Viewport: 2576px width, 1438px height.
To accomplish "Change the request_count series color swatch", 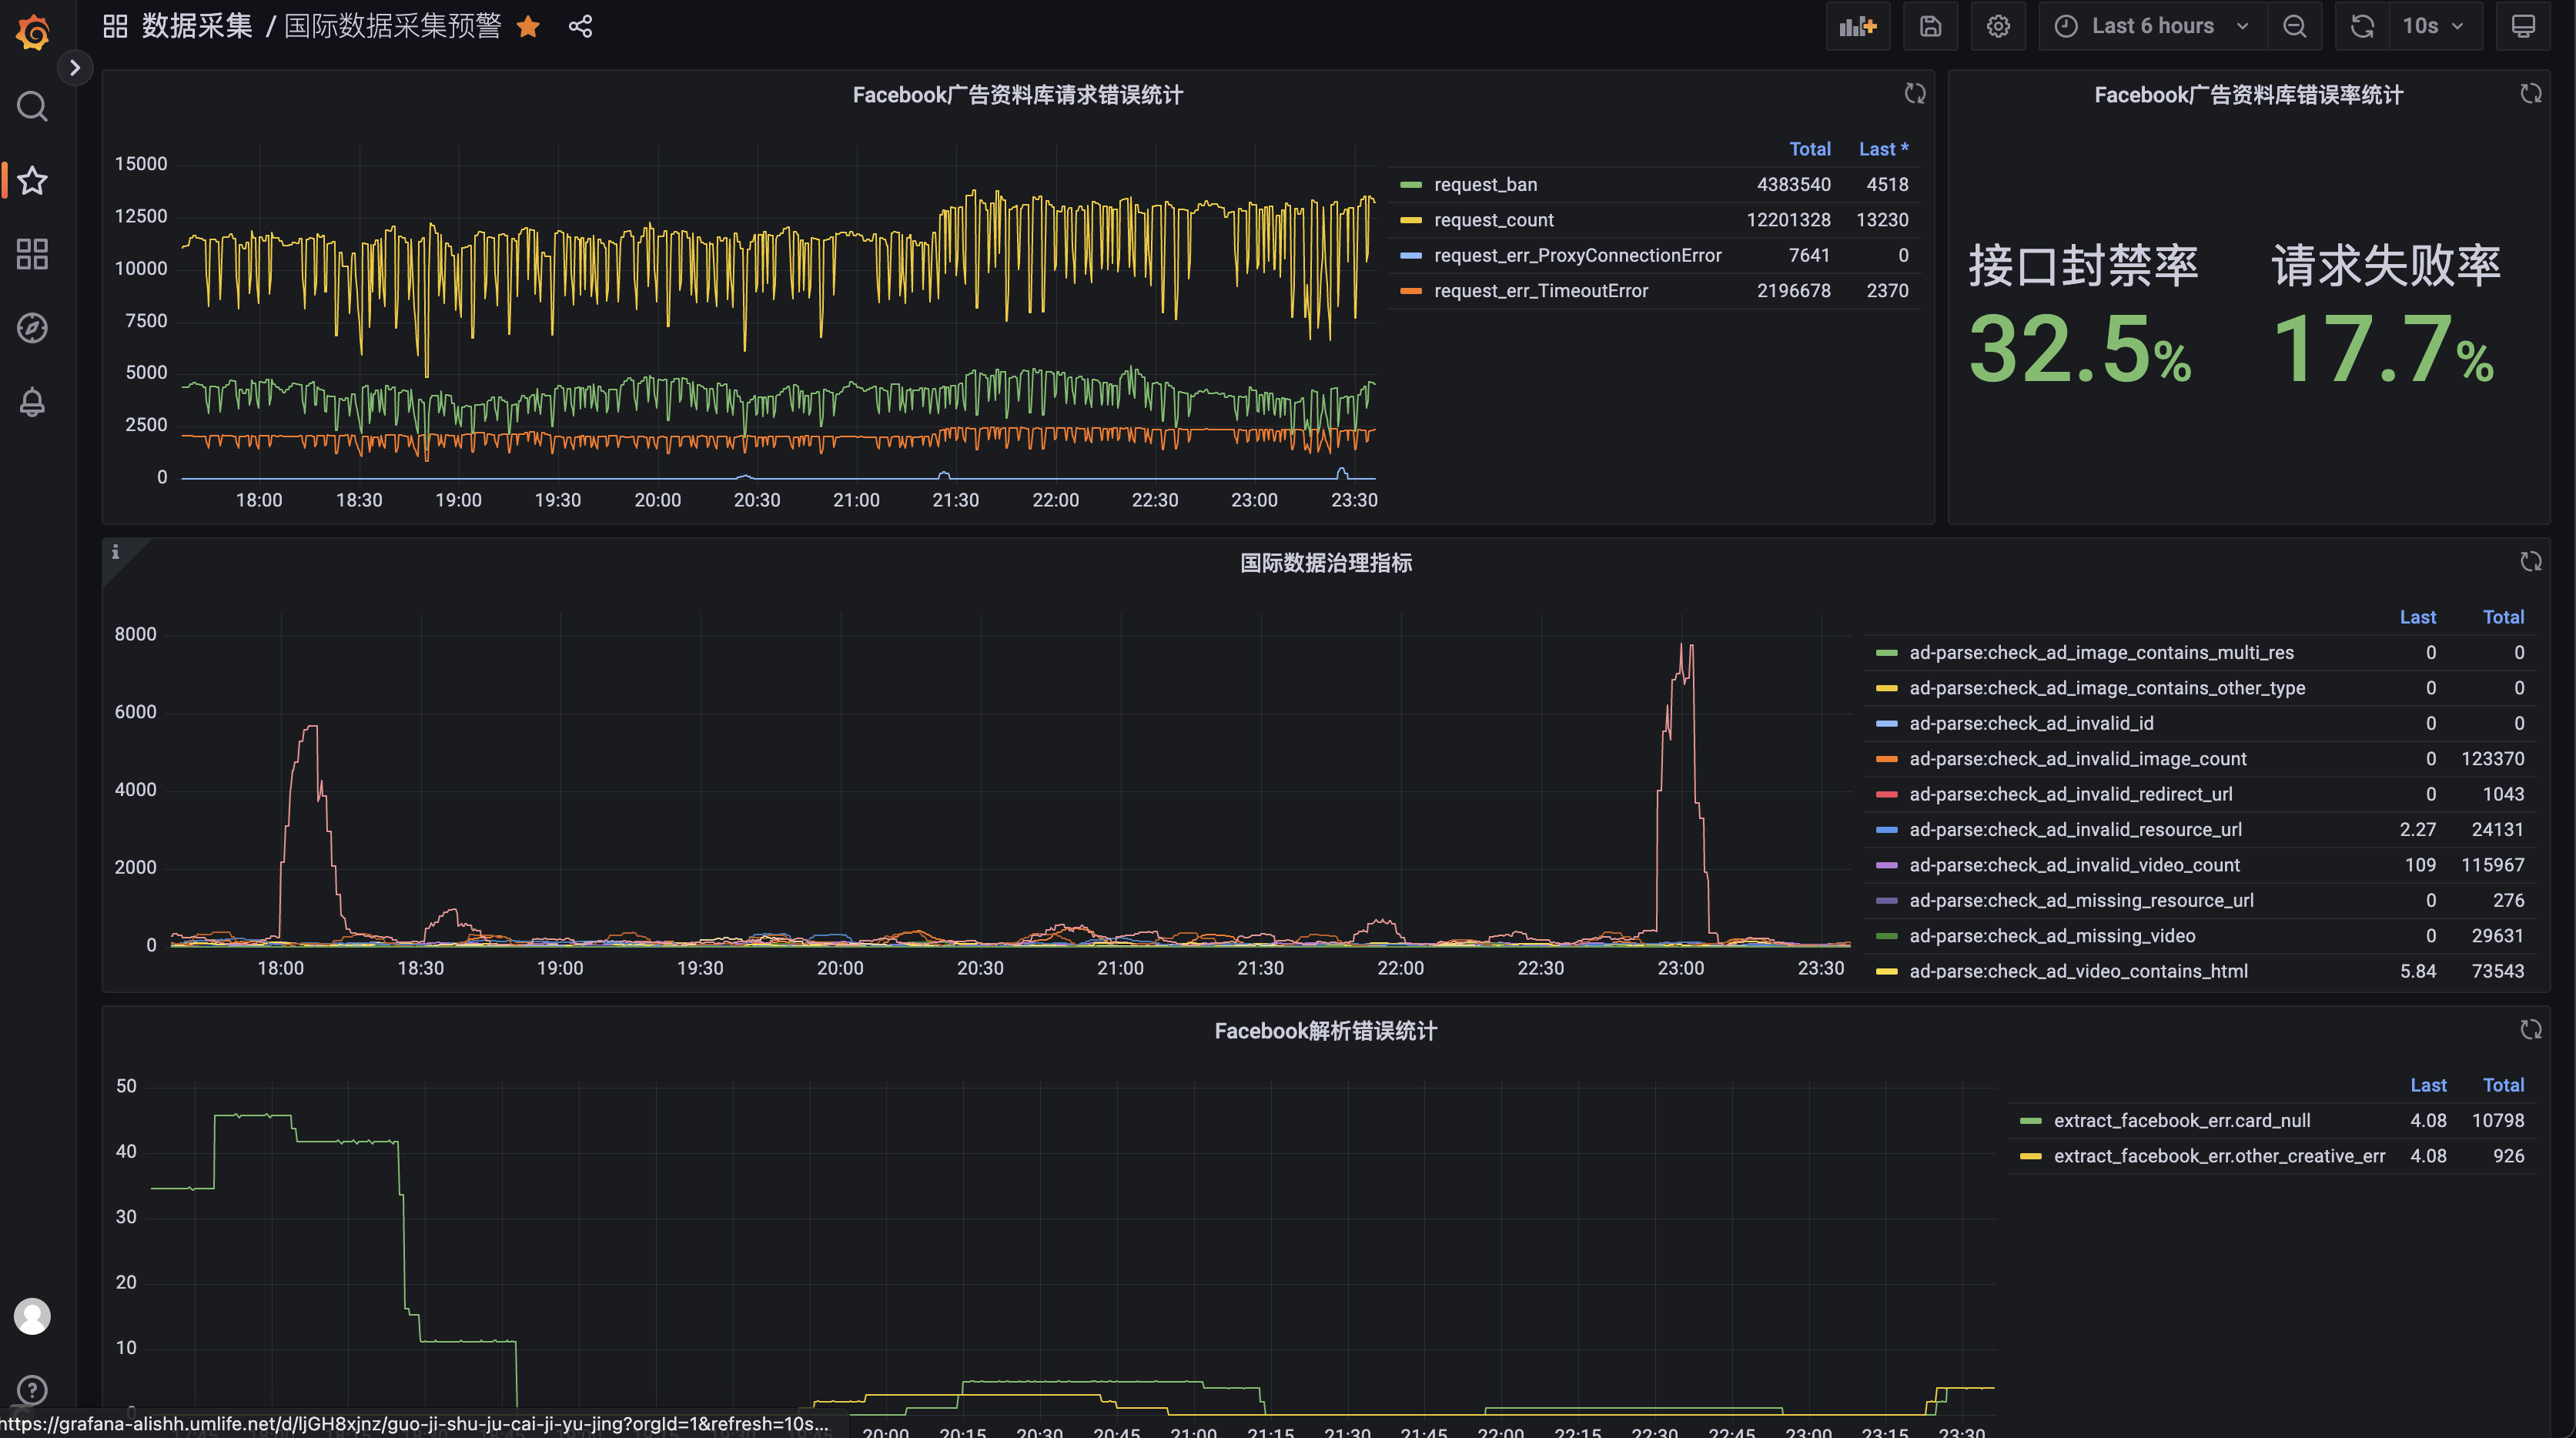I will point(1410,220).
